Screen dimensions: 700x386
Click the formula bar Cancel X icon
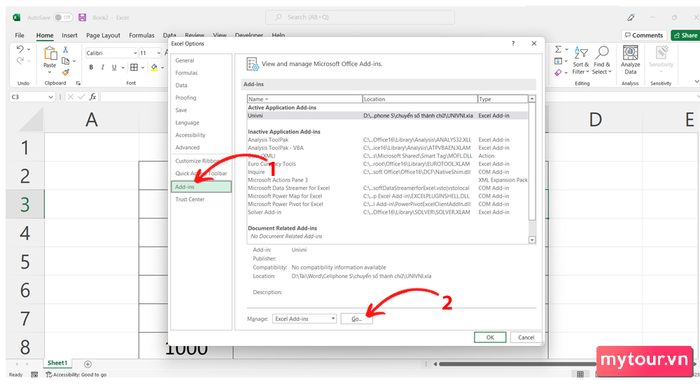pos(71,97)
